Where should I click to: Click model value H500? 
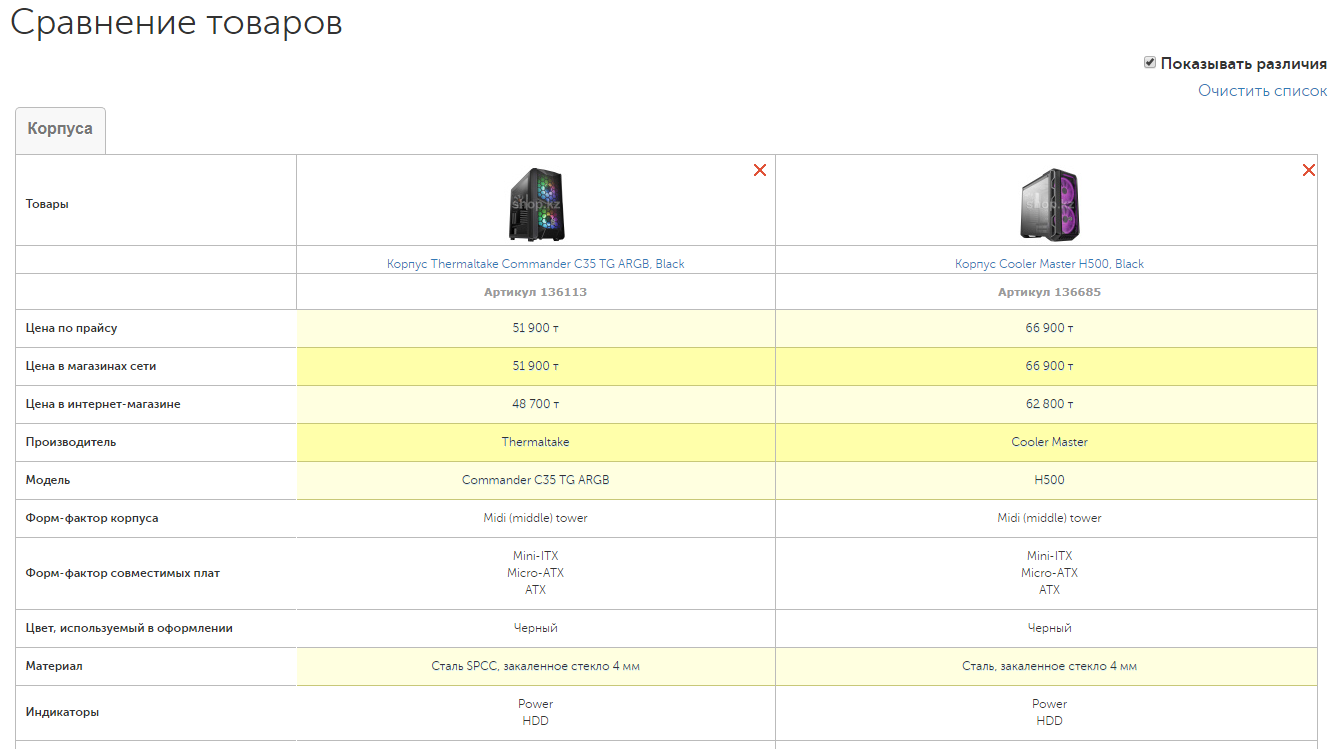tap(1049, 480)
